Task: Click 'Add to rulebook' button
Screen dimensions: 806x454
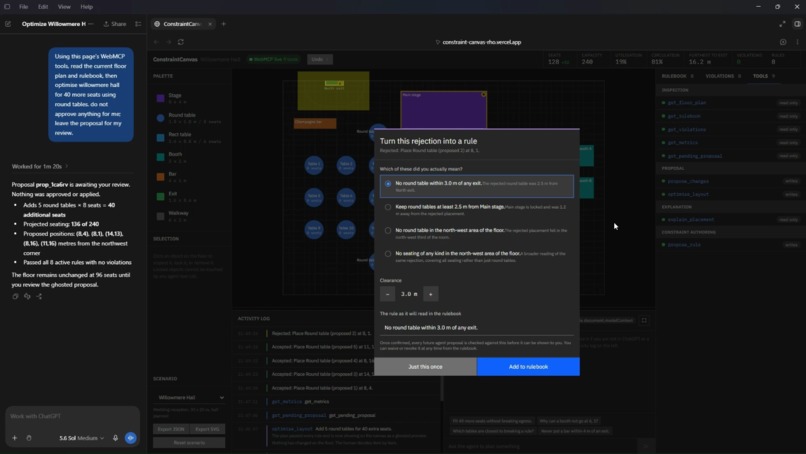Action: pyautogui.click(x=528, y=367)
